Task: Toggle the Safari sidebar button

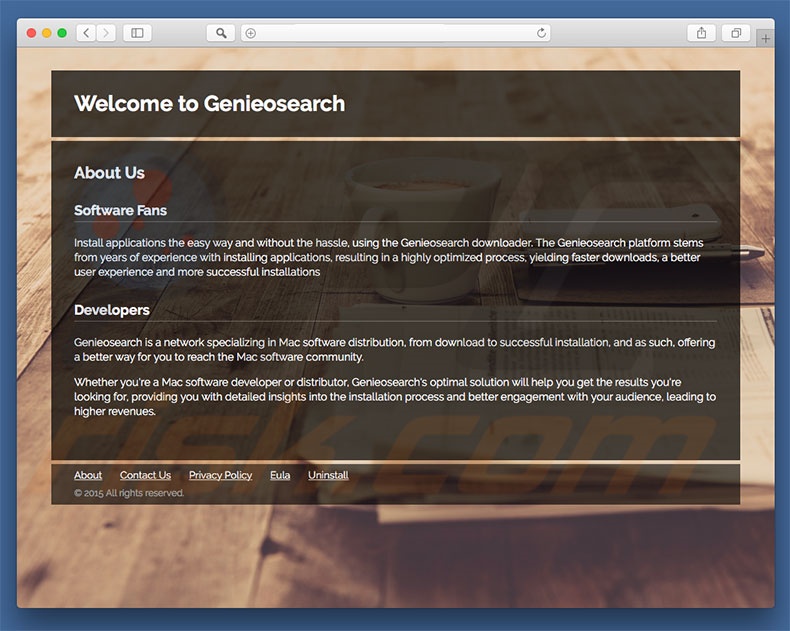Action: point(137,33)
